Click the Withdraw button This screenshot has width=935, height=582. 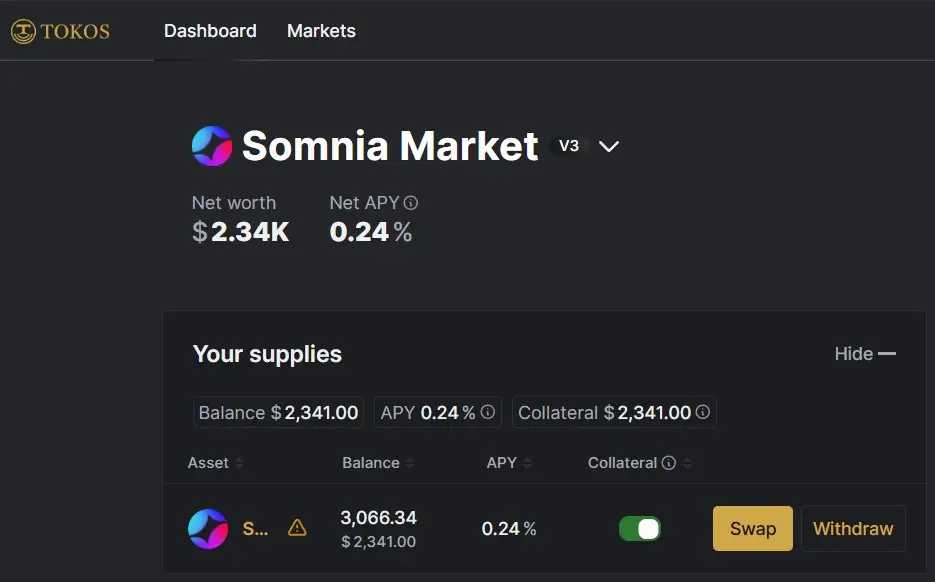coord(853,528)
